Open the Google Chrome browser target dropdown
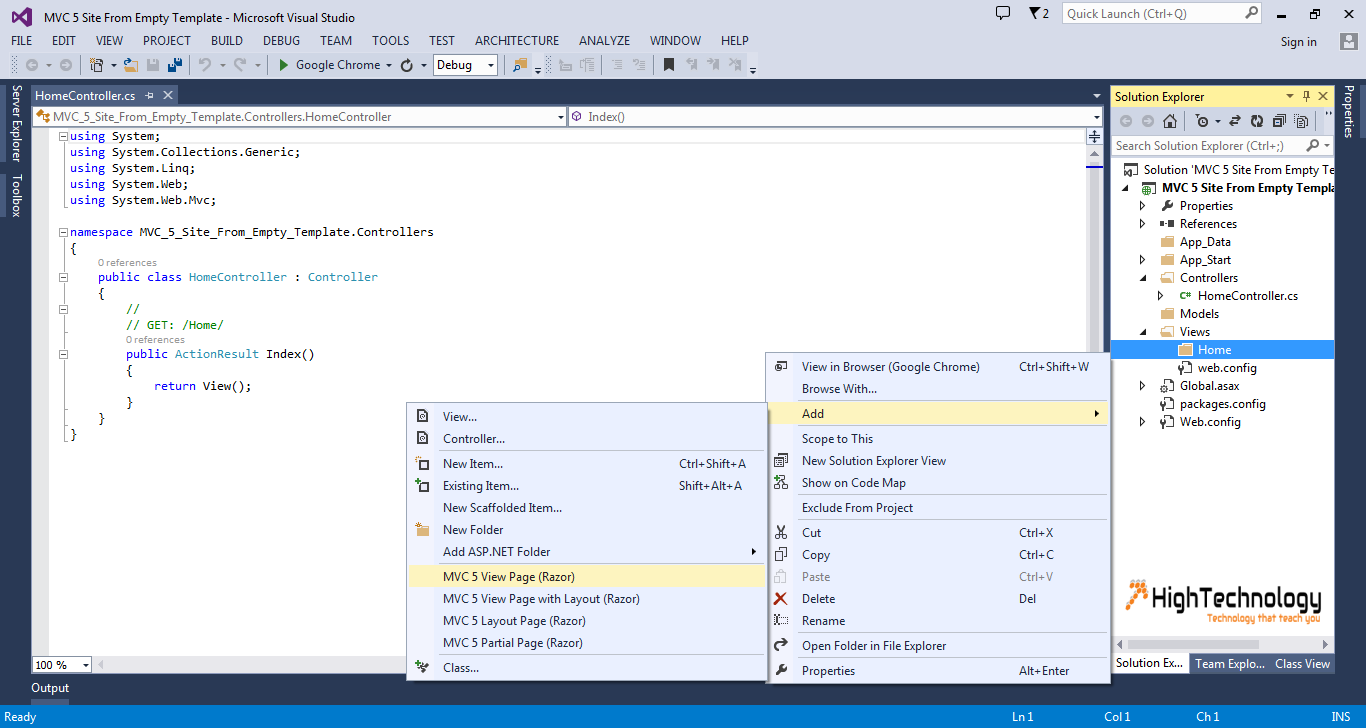 tap(389, 65)
